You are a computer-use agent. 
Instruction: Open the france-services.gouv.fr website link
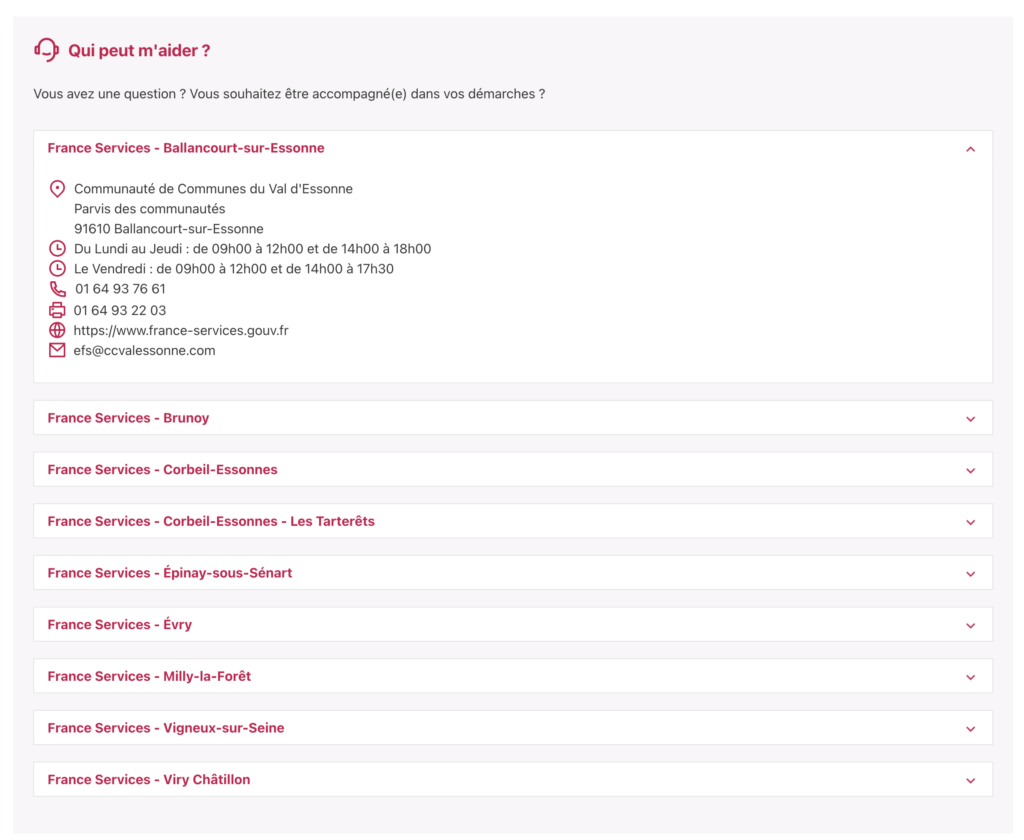click(x=181, y=331)
